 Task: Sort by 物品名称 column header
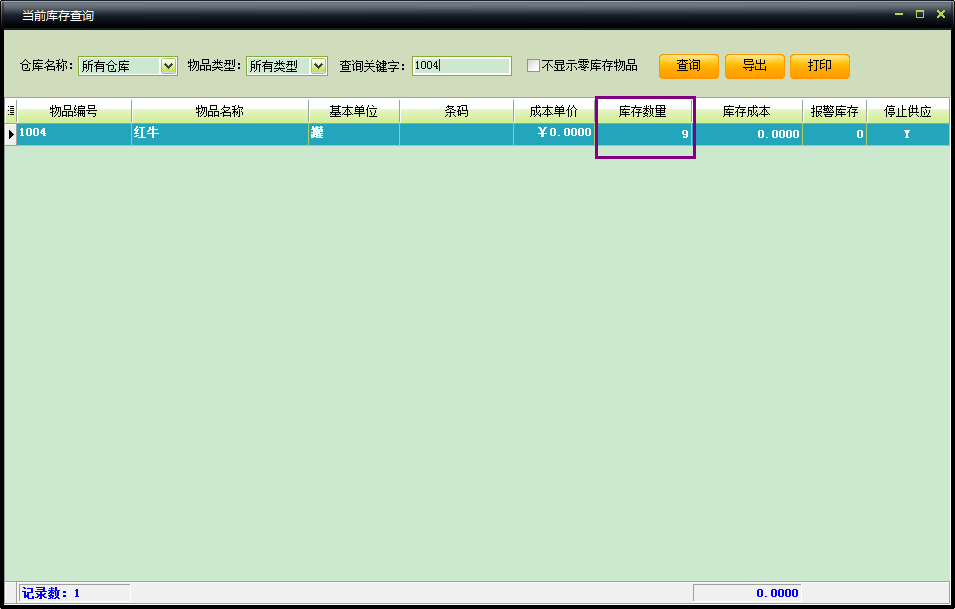(220, 111)
